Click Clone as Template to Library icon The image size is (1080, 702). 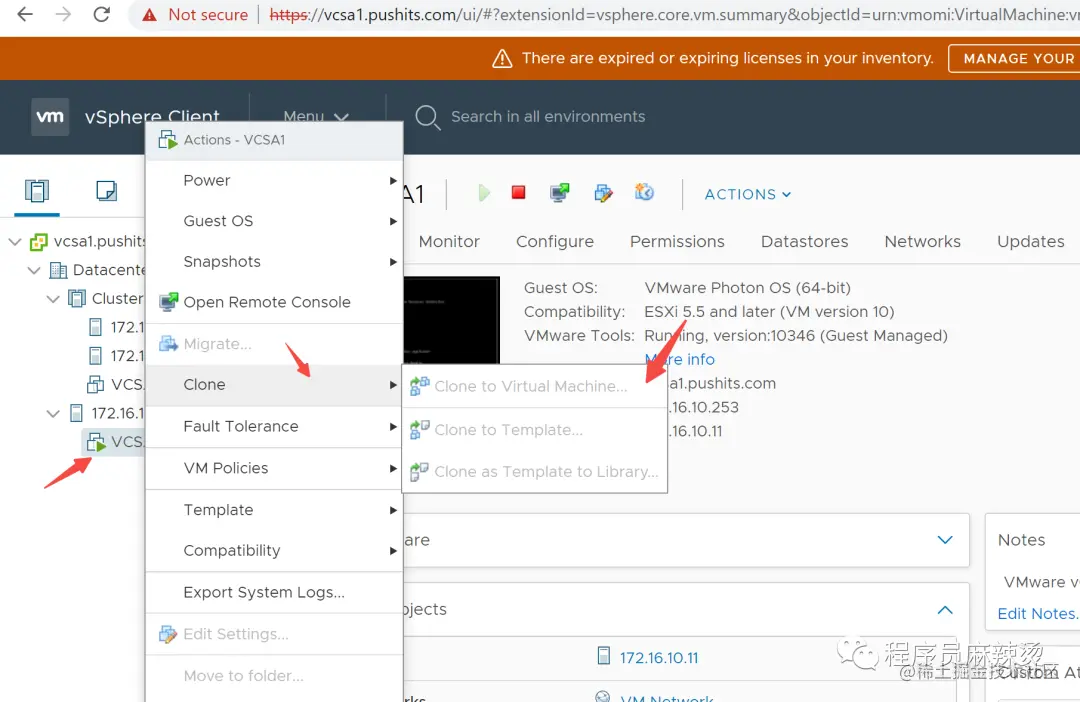click(419, 471)
